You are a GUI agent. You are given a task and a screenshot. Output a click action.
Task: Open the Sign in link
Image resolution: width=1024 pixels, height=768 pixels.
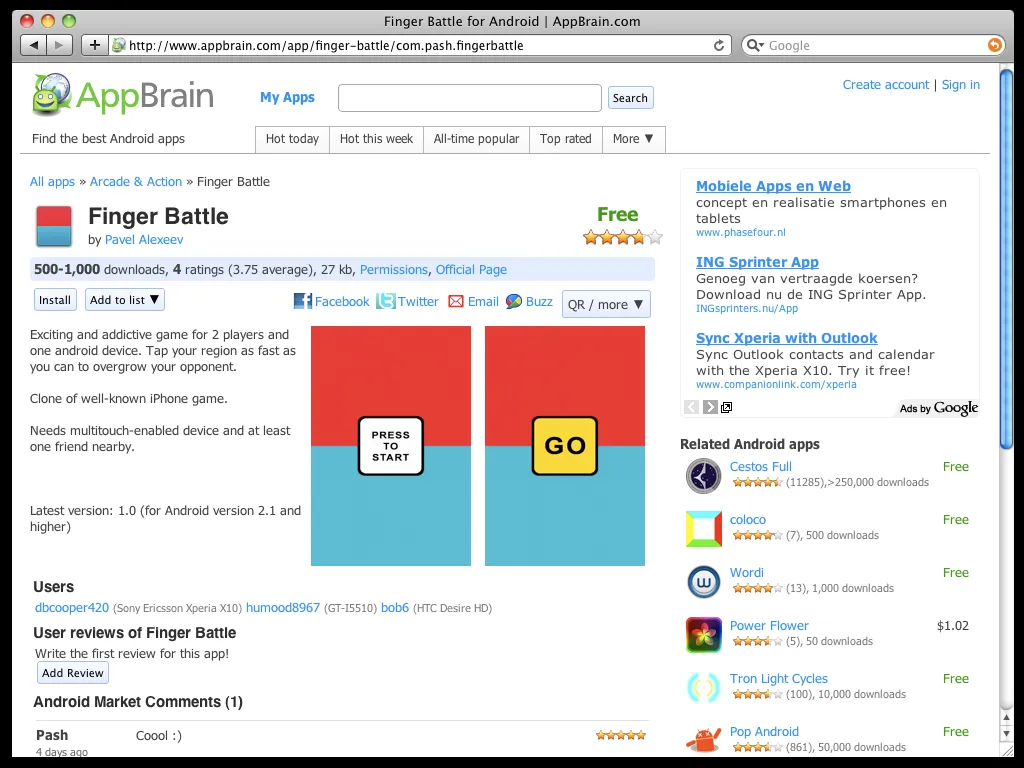[961, 85]
